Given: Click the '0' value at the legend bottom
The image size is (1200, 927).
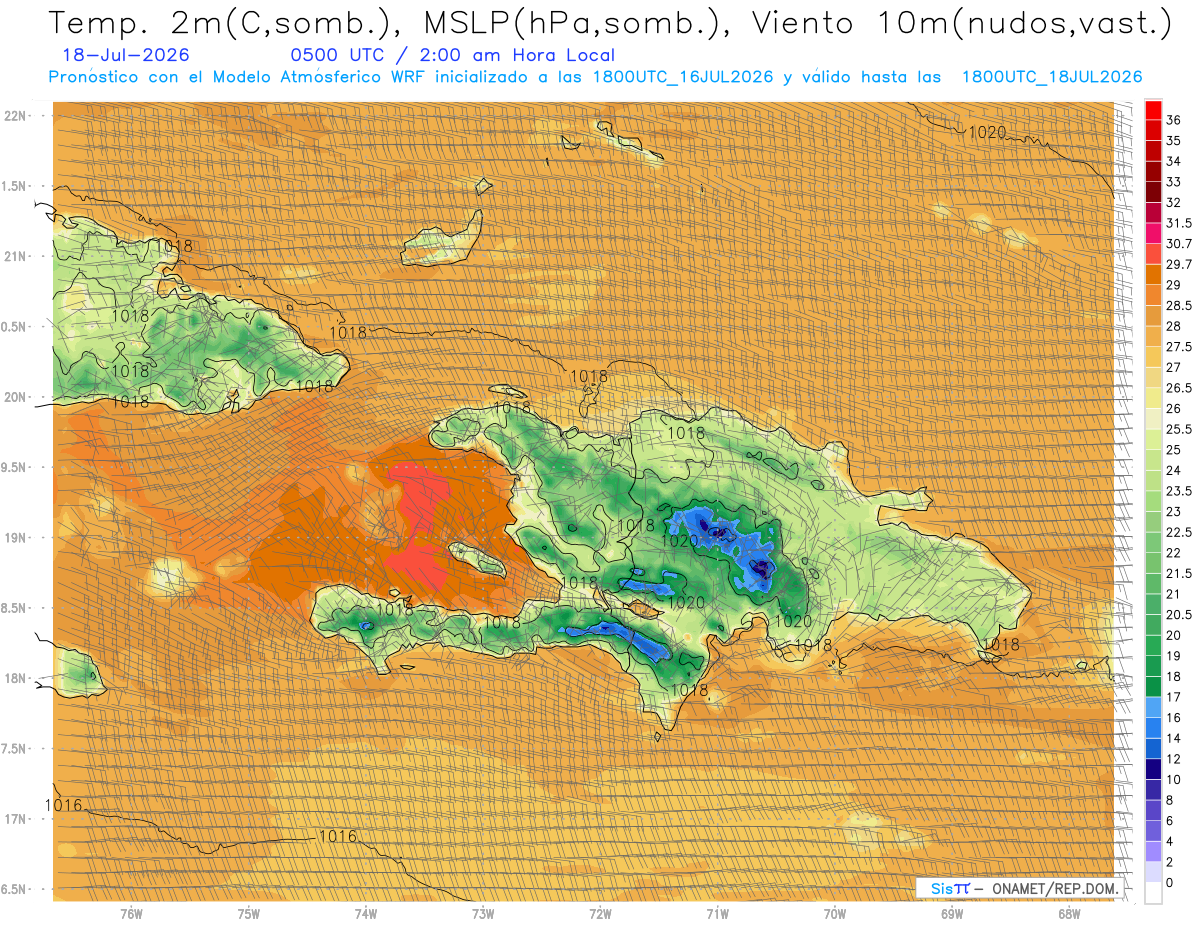Looking at the screenshot, I should coord(1170,883).
